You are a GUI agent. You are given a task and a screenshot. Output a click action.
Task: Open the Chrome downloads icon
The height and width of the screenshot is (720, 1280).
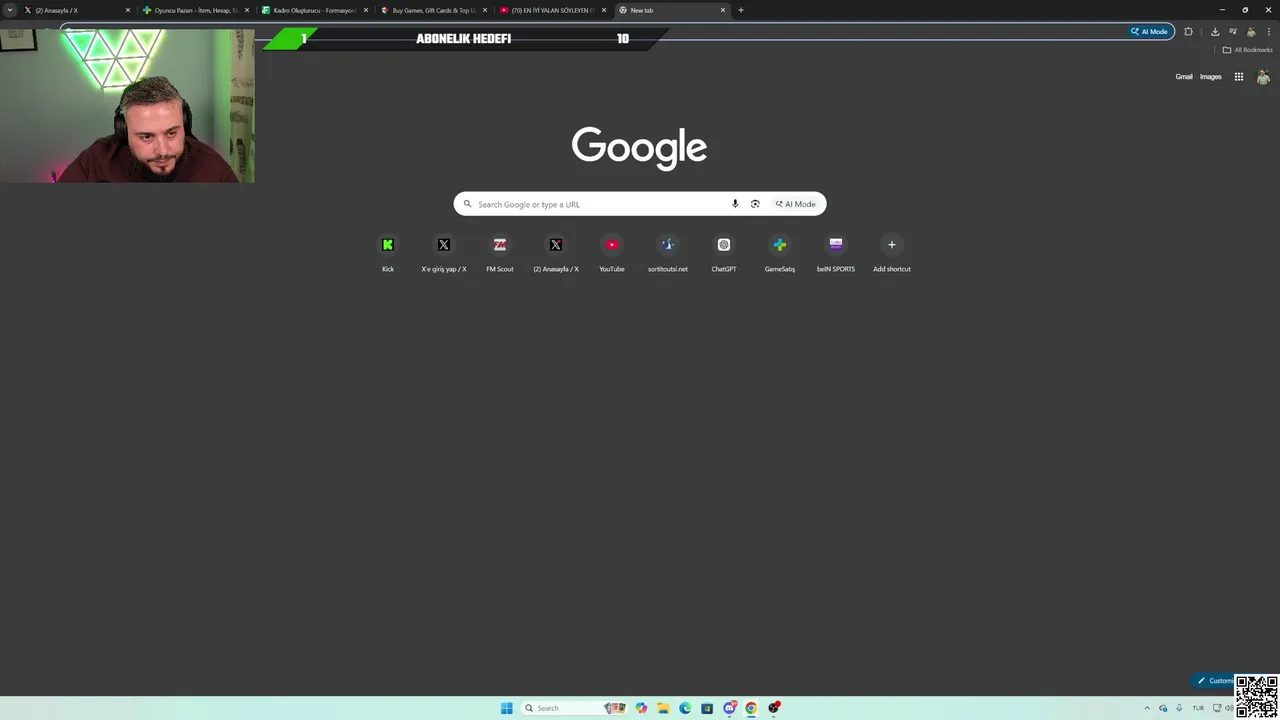point(1215,31)
